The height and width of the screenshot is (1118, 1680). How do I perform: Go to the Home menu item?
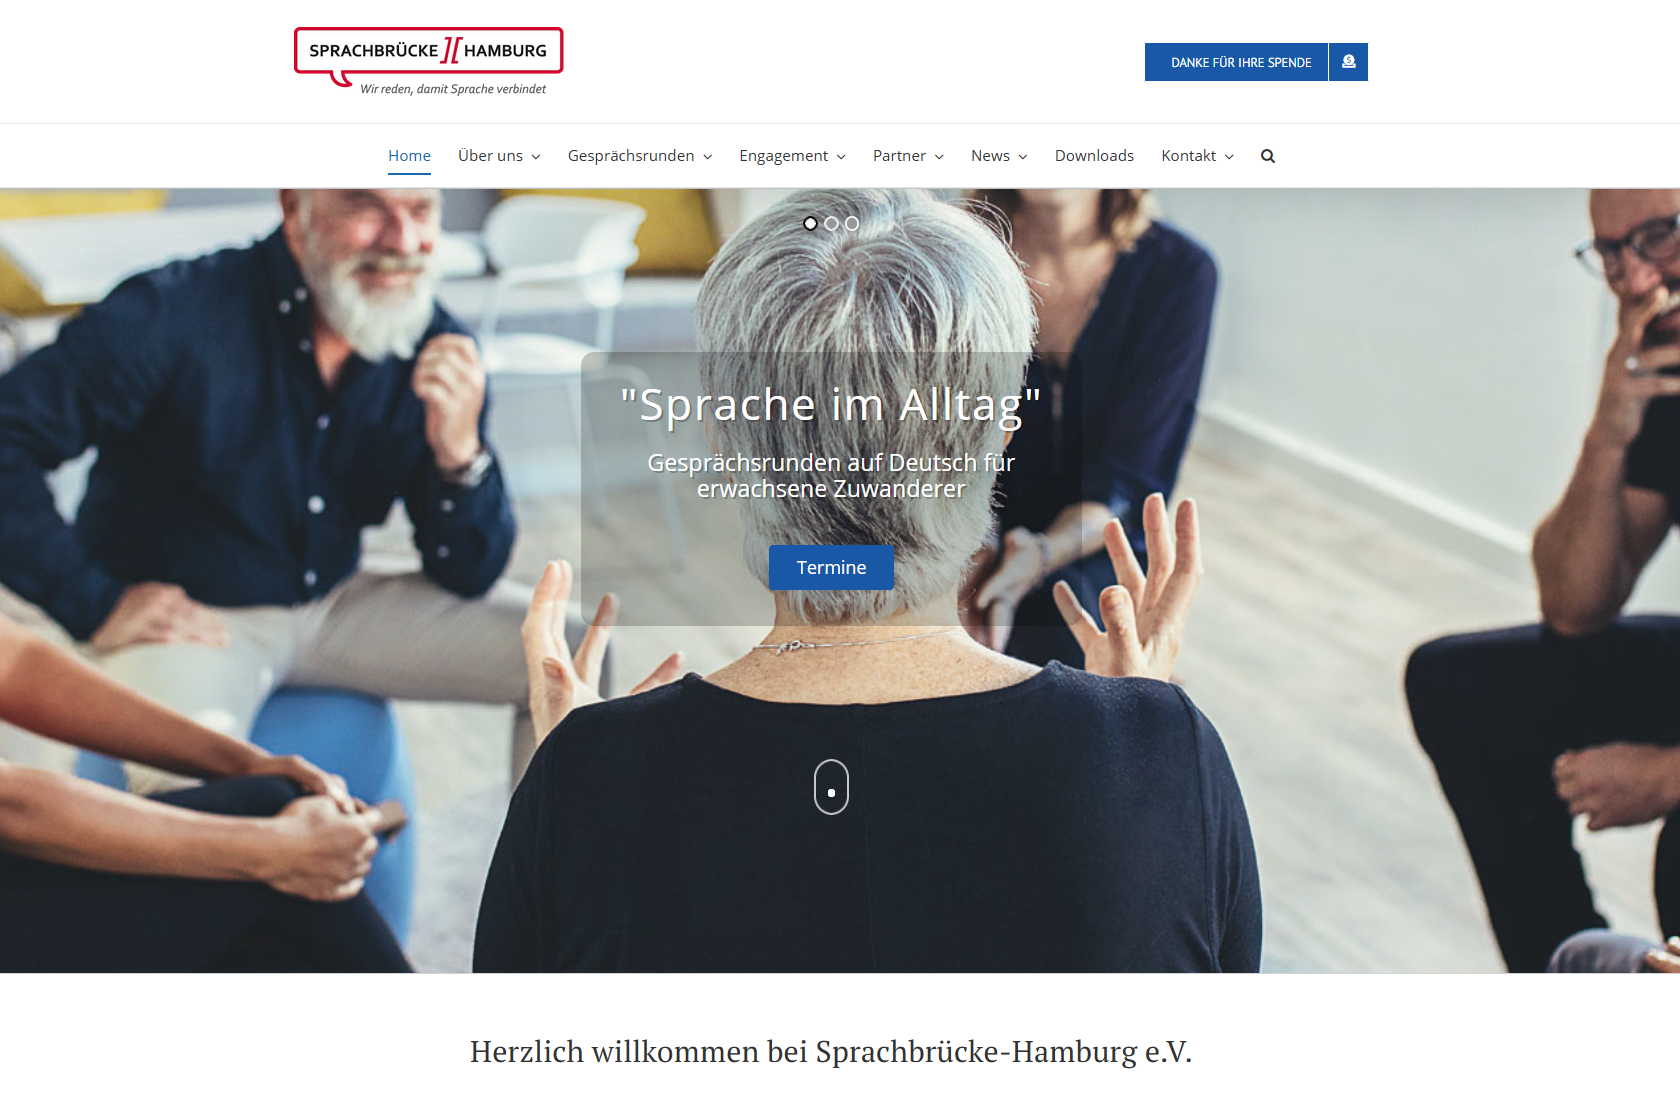pyautogui.click(x=409, y=156)
